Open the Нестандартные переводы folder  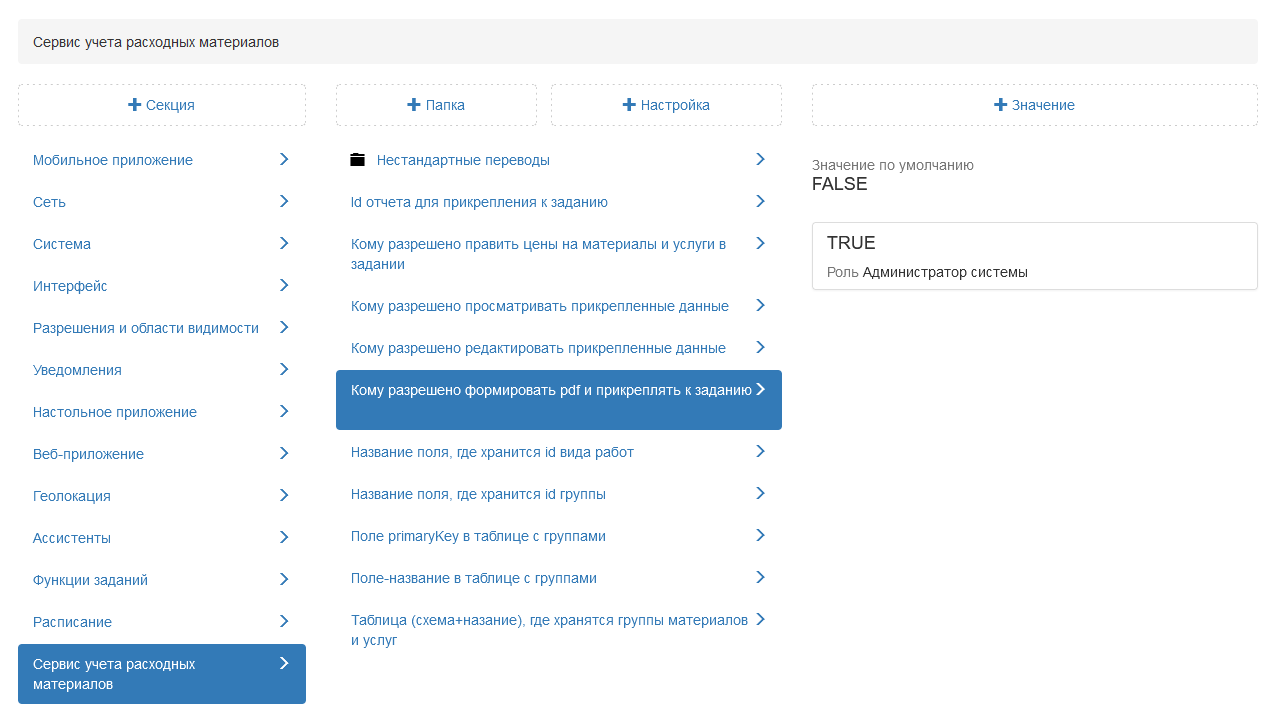(463, 160)
